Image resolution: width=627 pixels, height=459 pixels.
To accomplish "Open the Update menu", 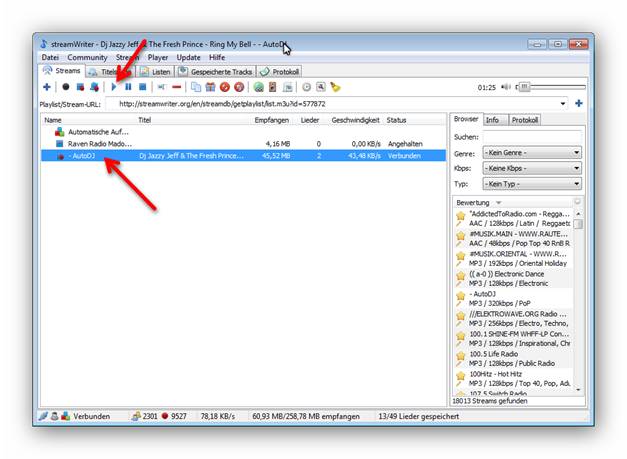I will coord(188,57).
